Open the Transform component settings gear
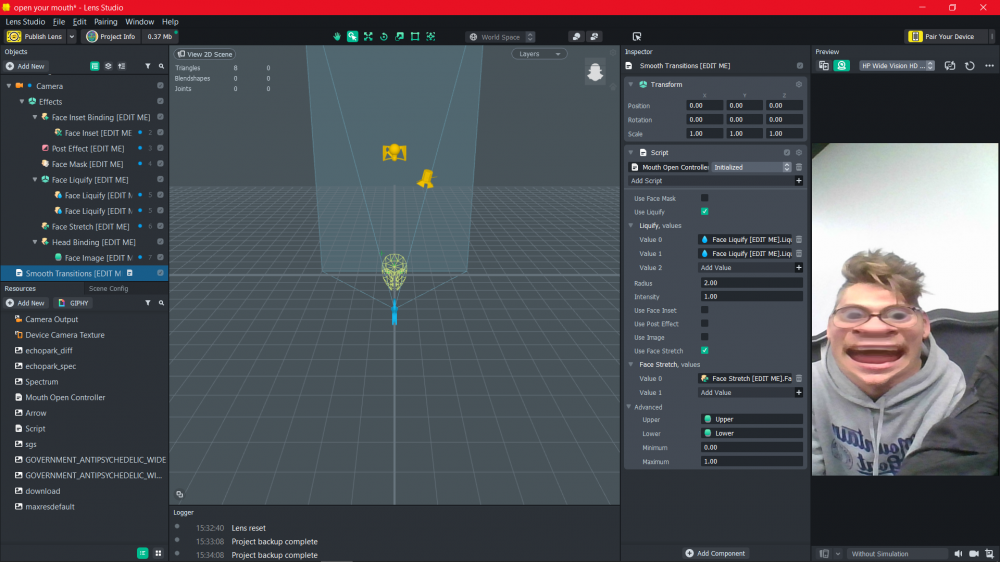This screenshot has height=562, width=1000. (798, 85)
